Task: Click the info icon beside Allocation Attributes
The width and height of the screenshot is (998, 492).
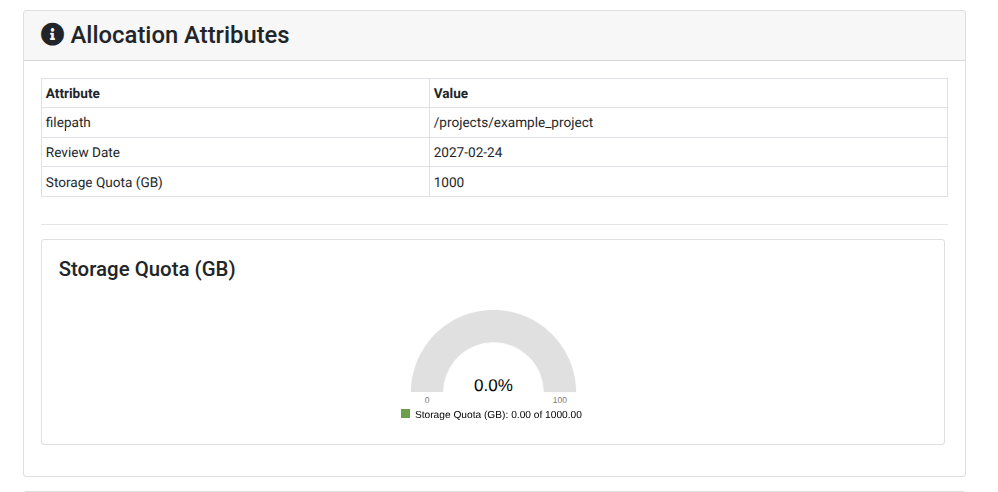Action: (52, 35)
